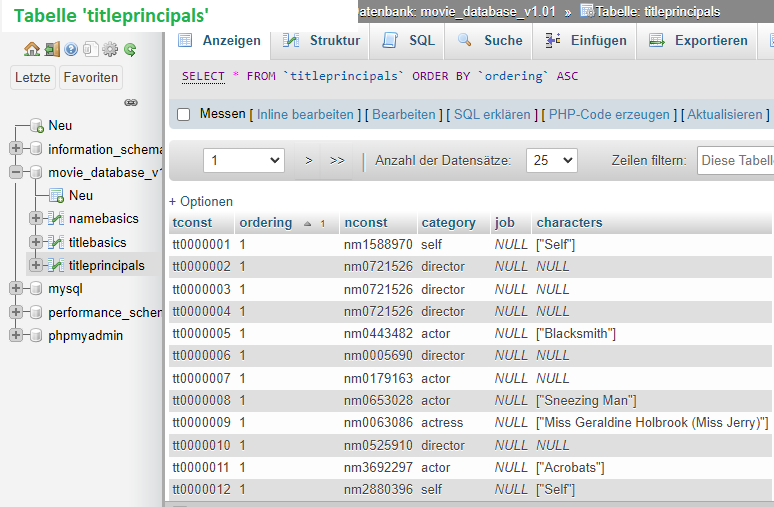This screenshot has height=507, width=774.
Task: Expand the phpmyadmin database node
Action: (16, 335)
